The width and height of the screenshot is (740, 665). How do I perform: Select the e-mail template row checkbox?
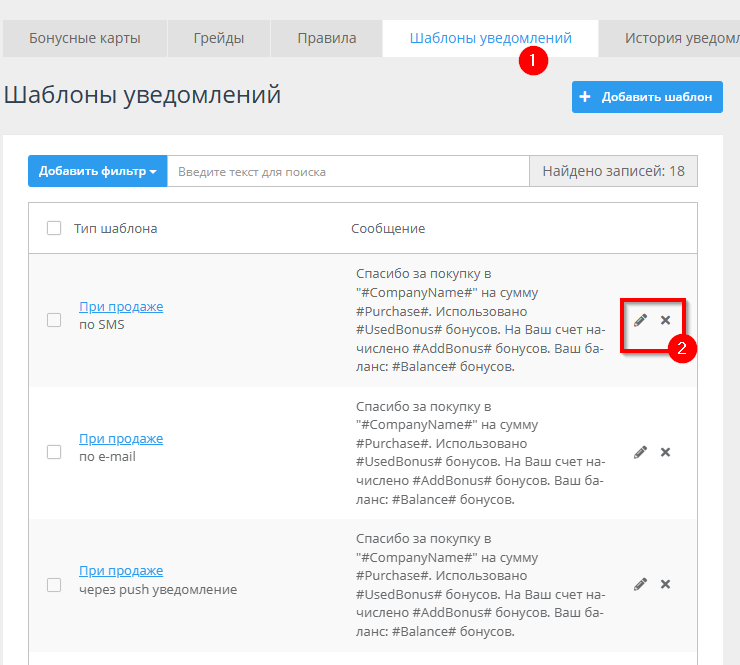(54, 452)
